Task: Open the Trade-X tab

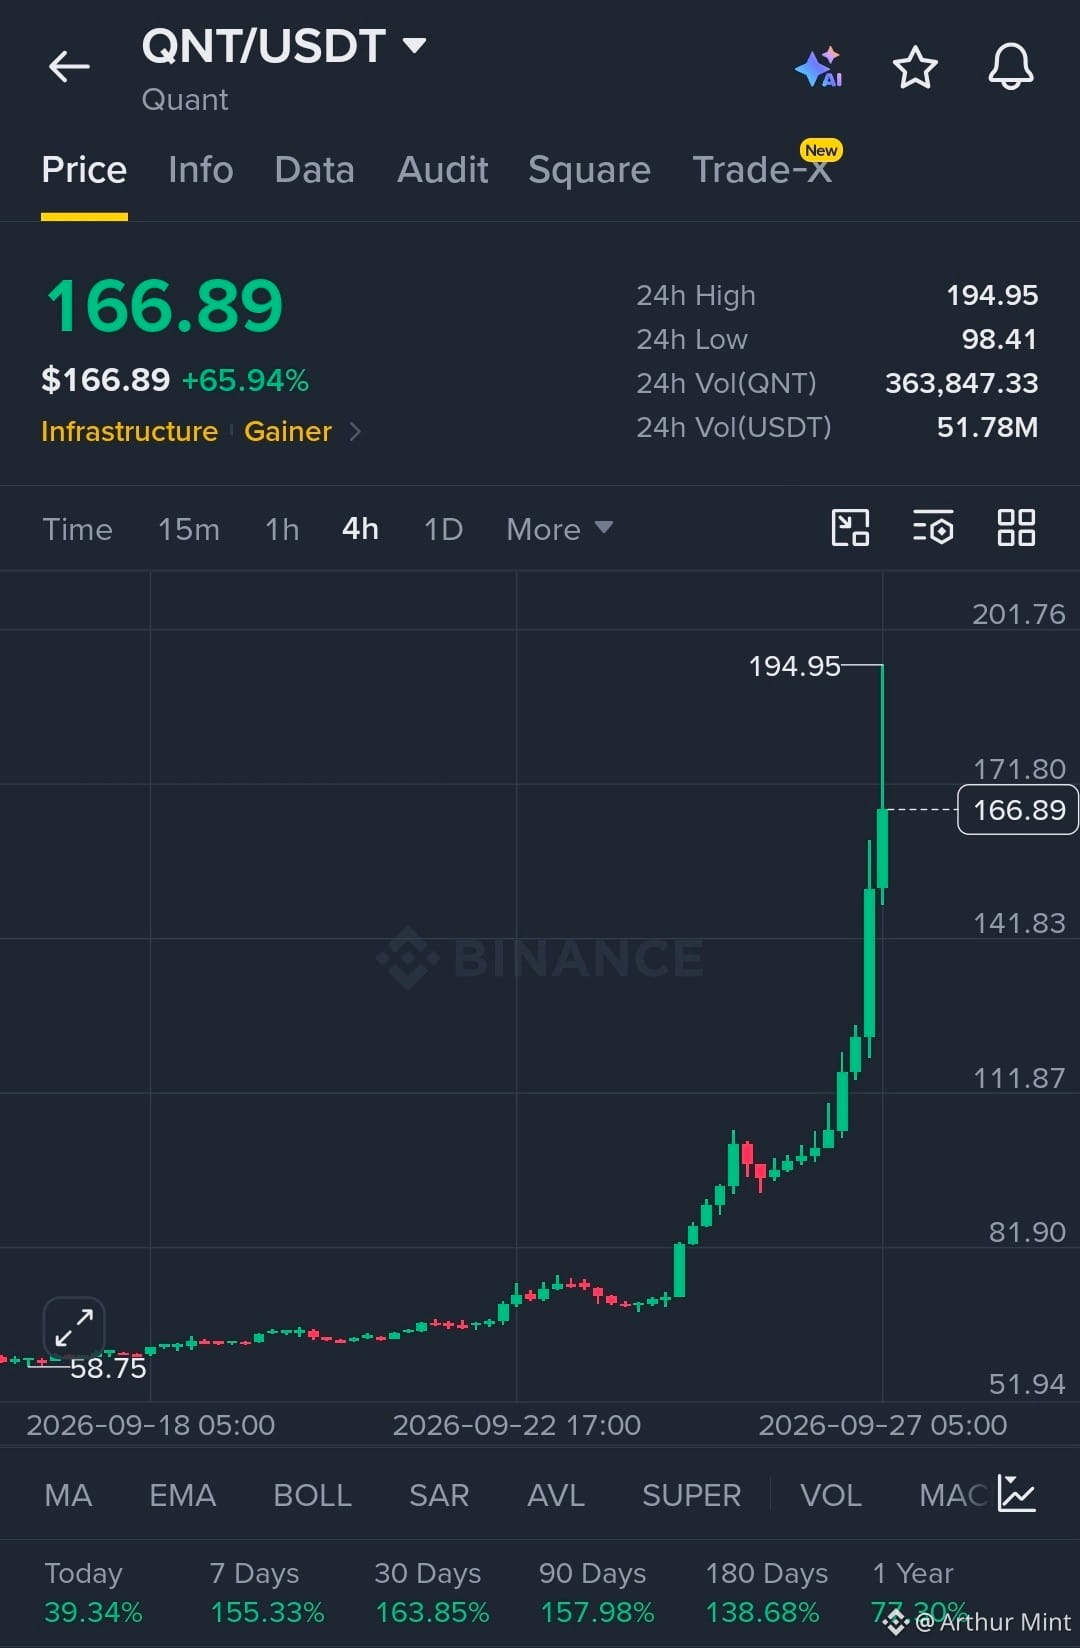Action: [762, 170]
